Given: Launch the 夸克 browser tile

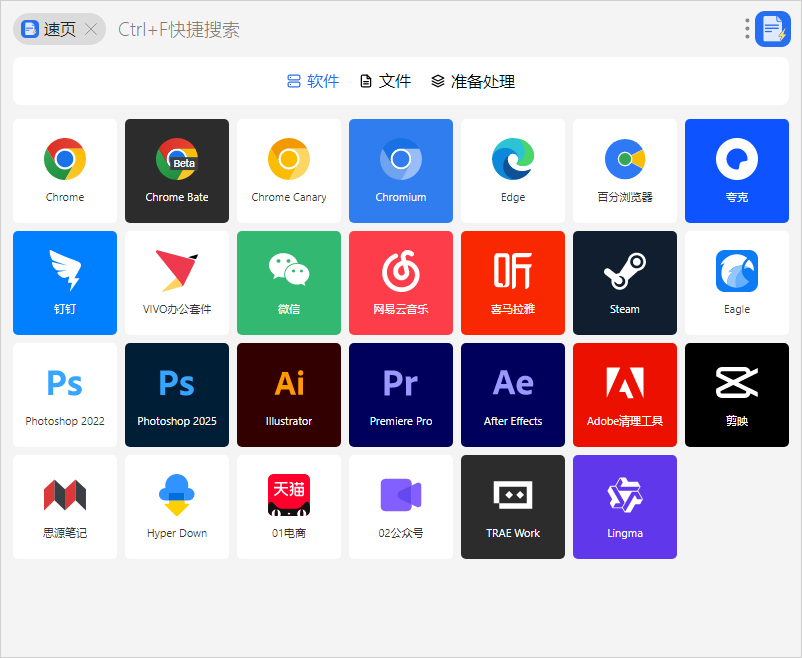Looking at the screenshot, I should 737,171.
